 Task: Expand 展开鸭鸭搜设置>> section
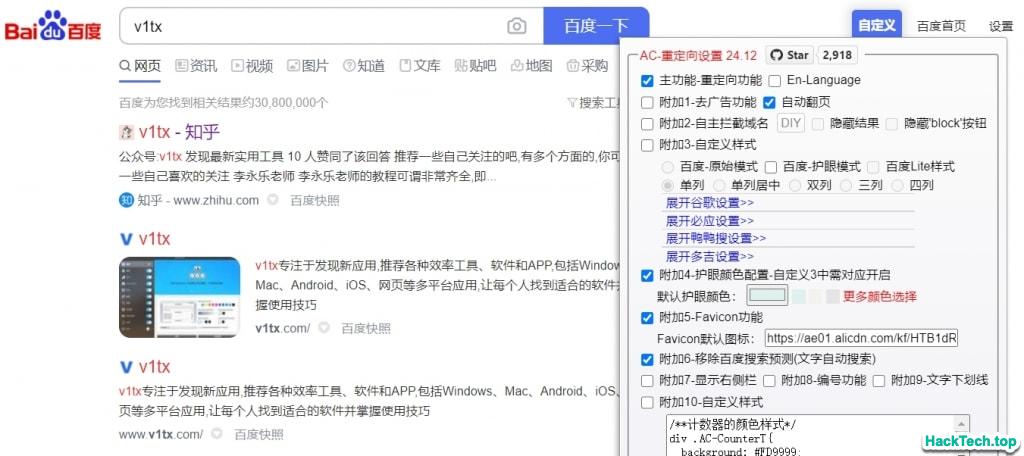716,238
